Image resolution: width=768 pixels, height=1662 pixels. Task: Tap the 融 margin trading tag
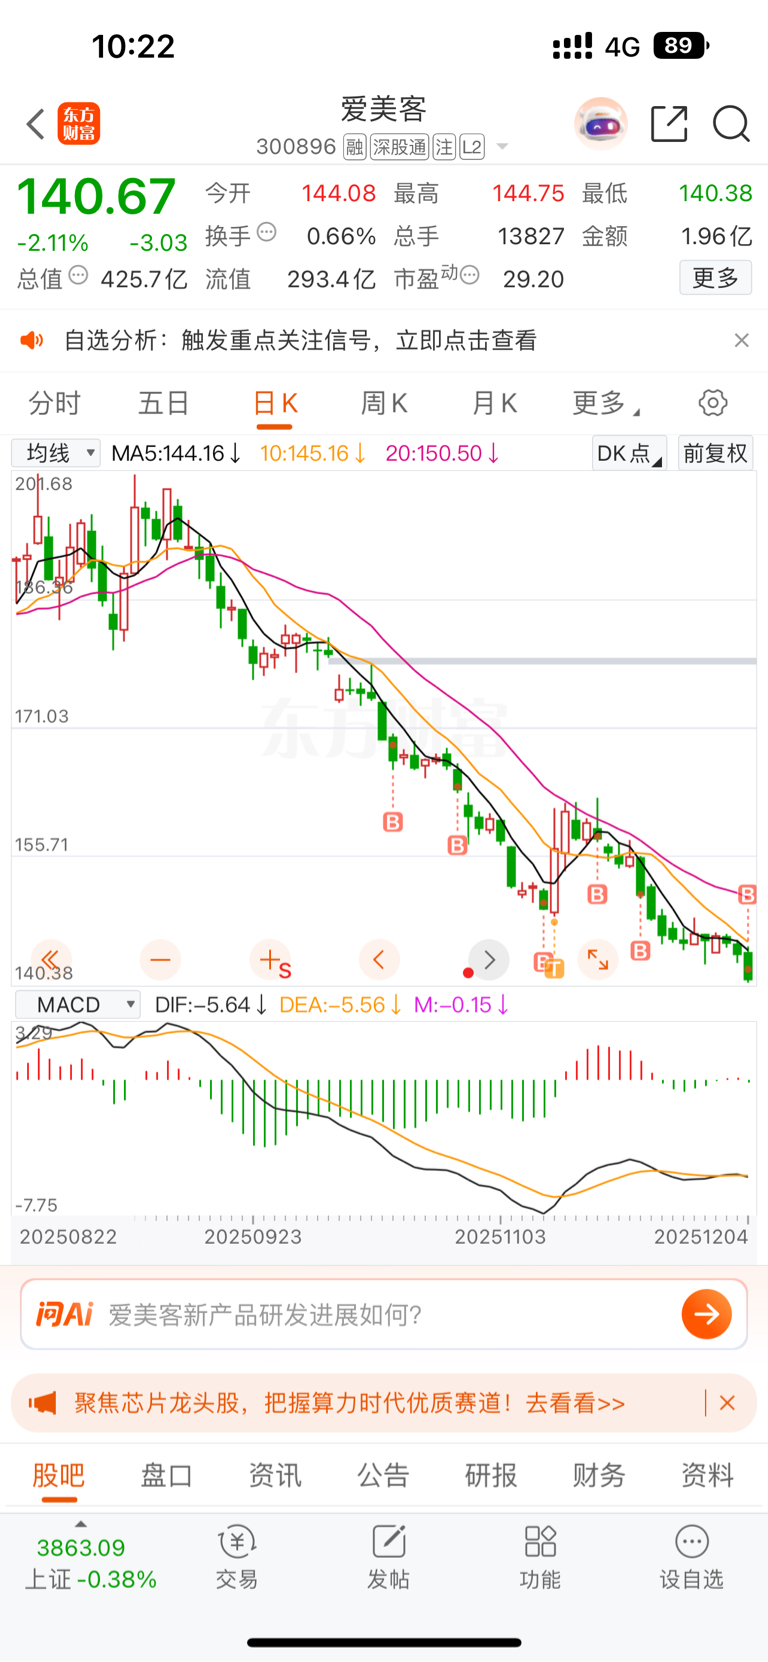(x=355, y=147)
